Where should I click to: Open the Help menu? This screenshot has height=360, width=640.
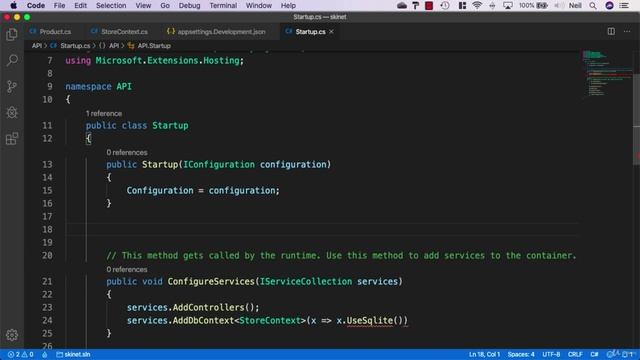click(288, 5)
